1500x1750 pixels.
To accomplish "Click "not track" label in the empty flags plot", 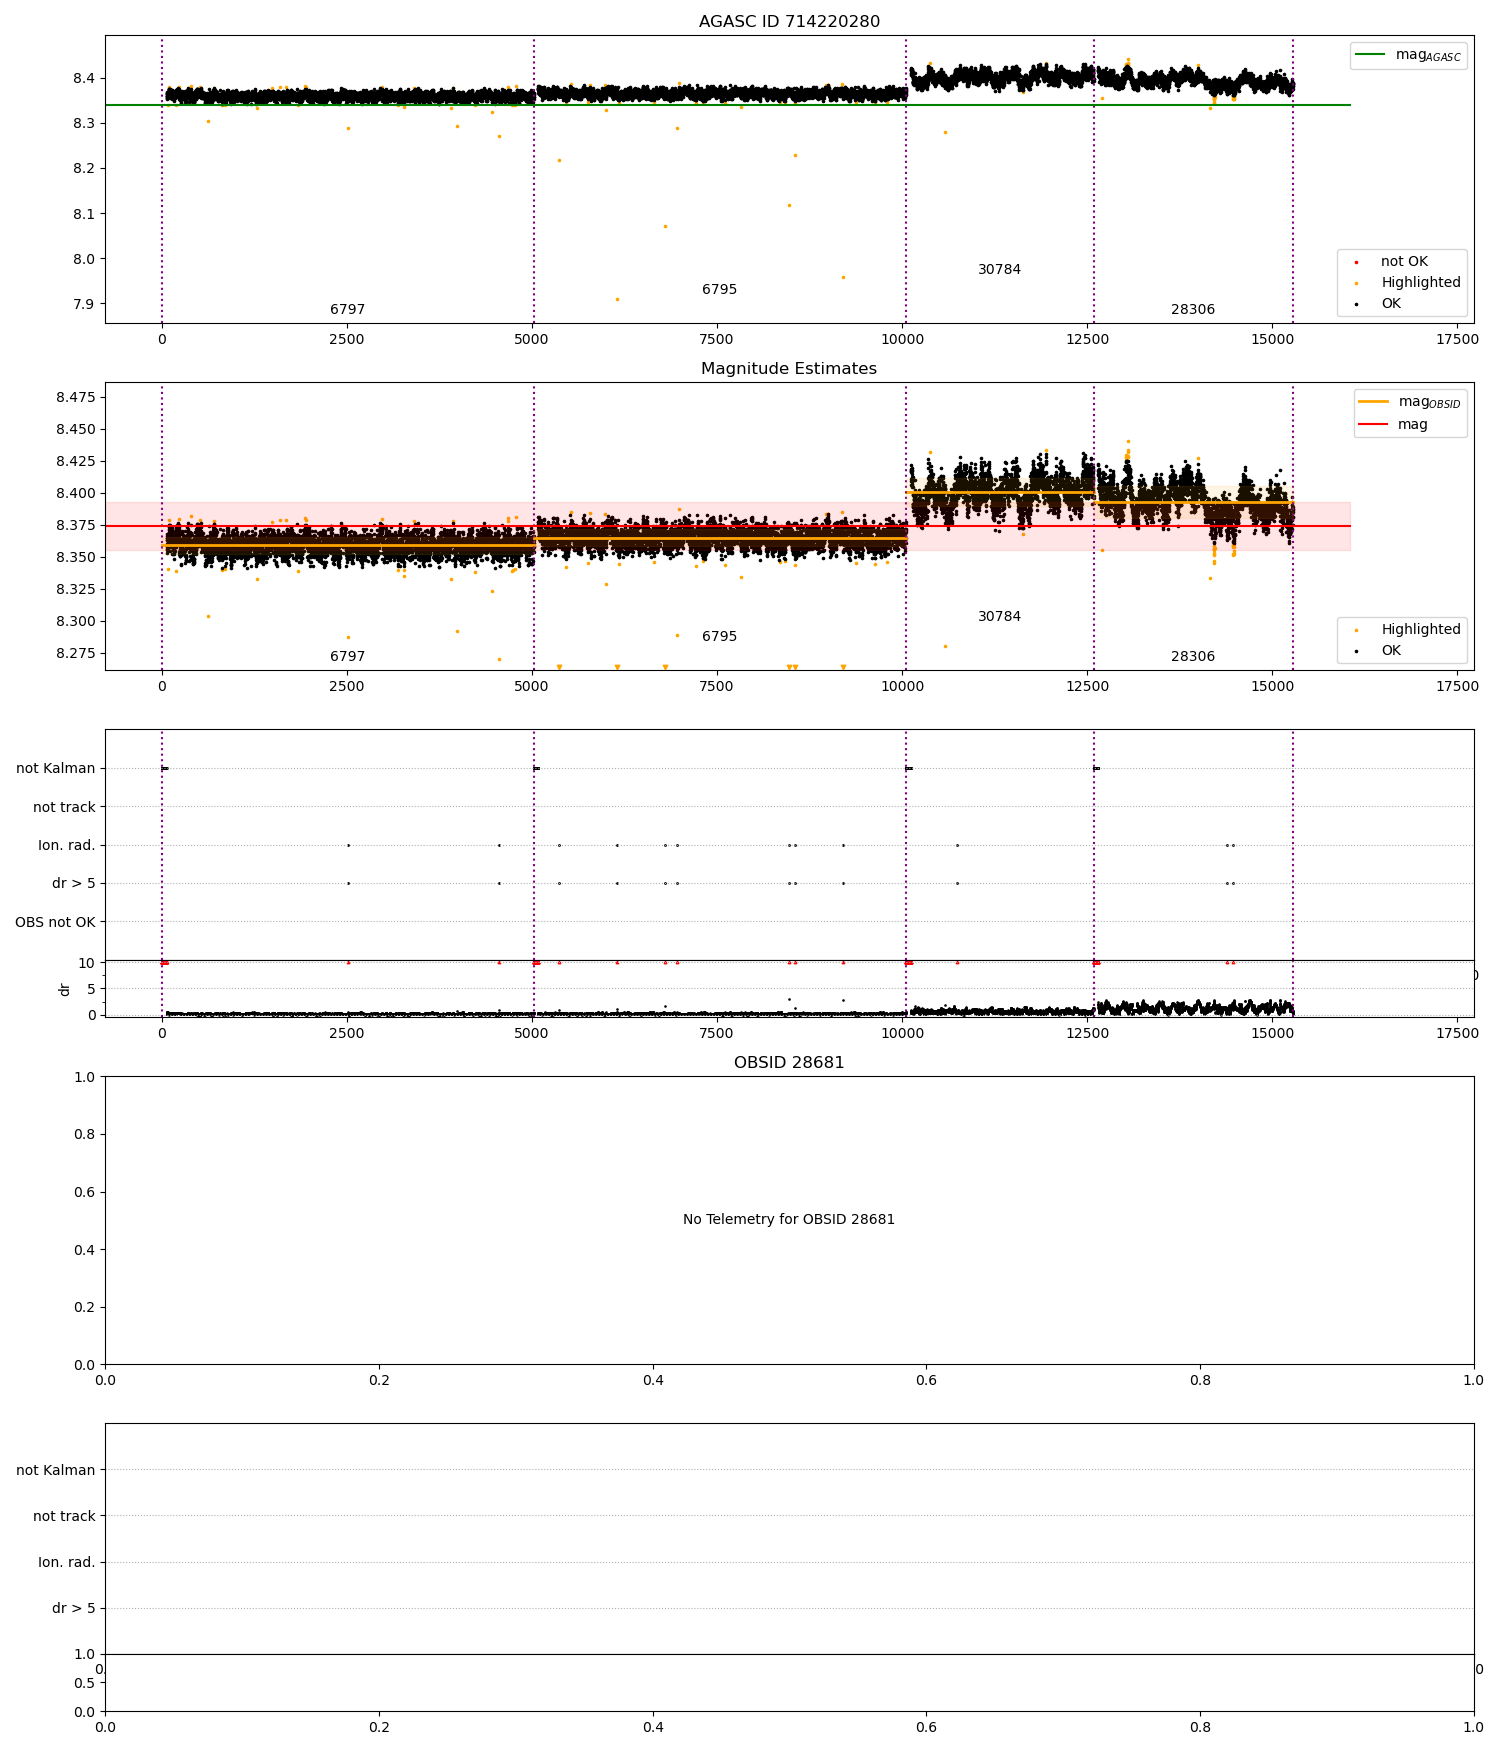I will click(x=64, y=1516).
